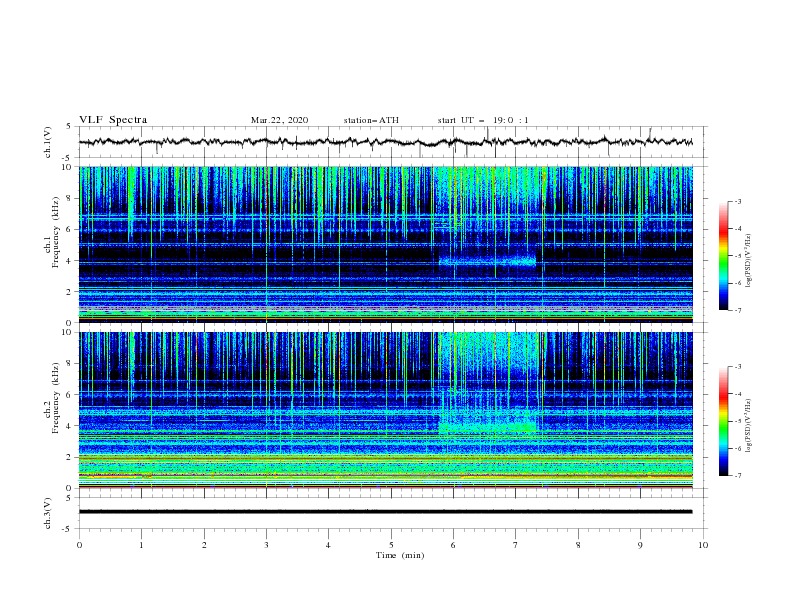Click the time axis tick label "1"
Screen dimensions: 792x612
141,545
